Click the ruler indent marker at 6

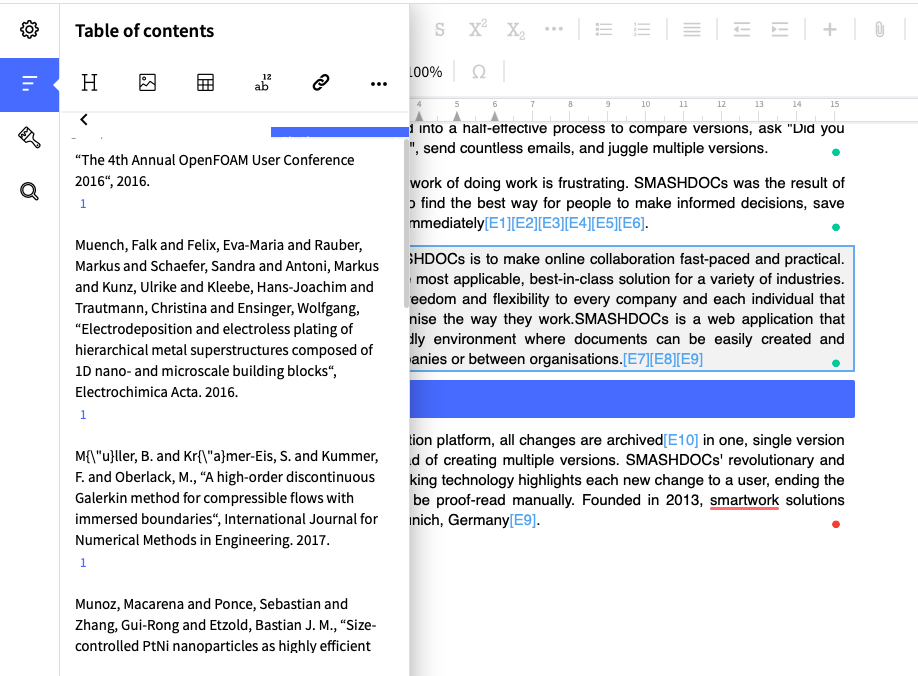tap(495, 116)
